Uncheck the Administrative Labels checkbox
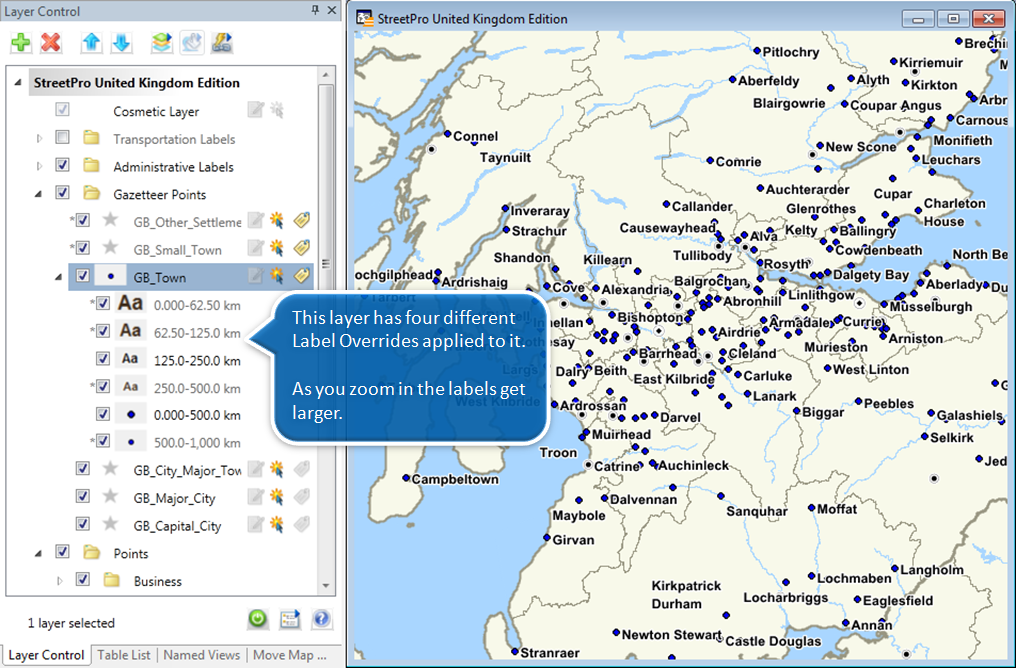The width and height of the screenshot is (1016, 668). (62, 165)
